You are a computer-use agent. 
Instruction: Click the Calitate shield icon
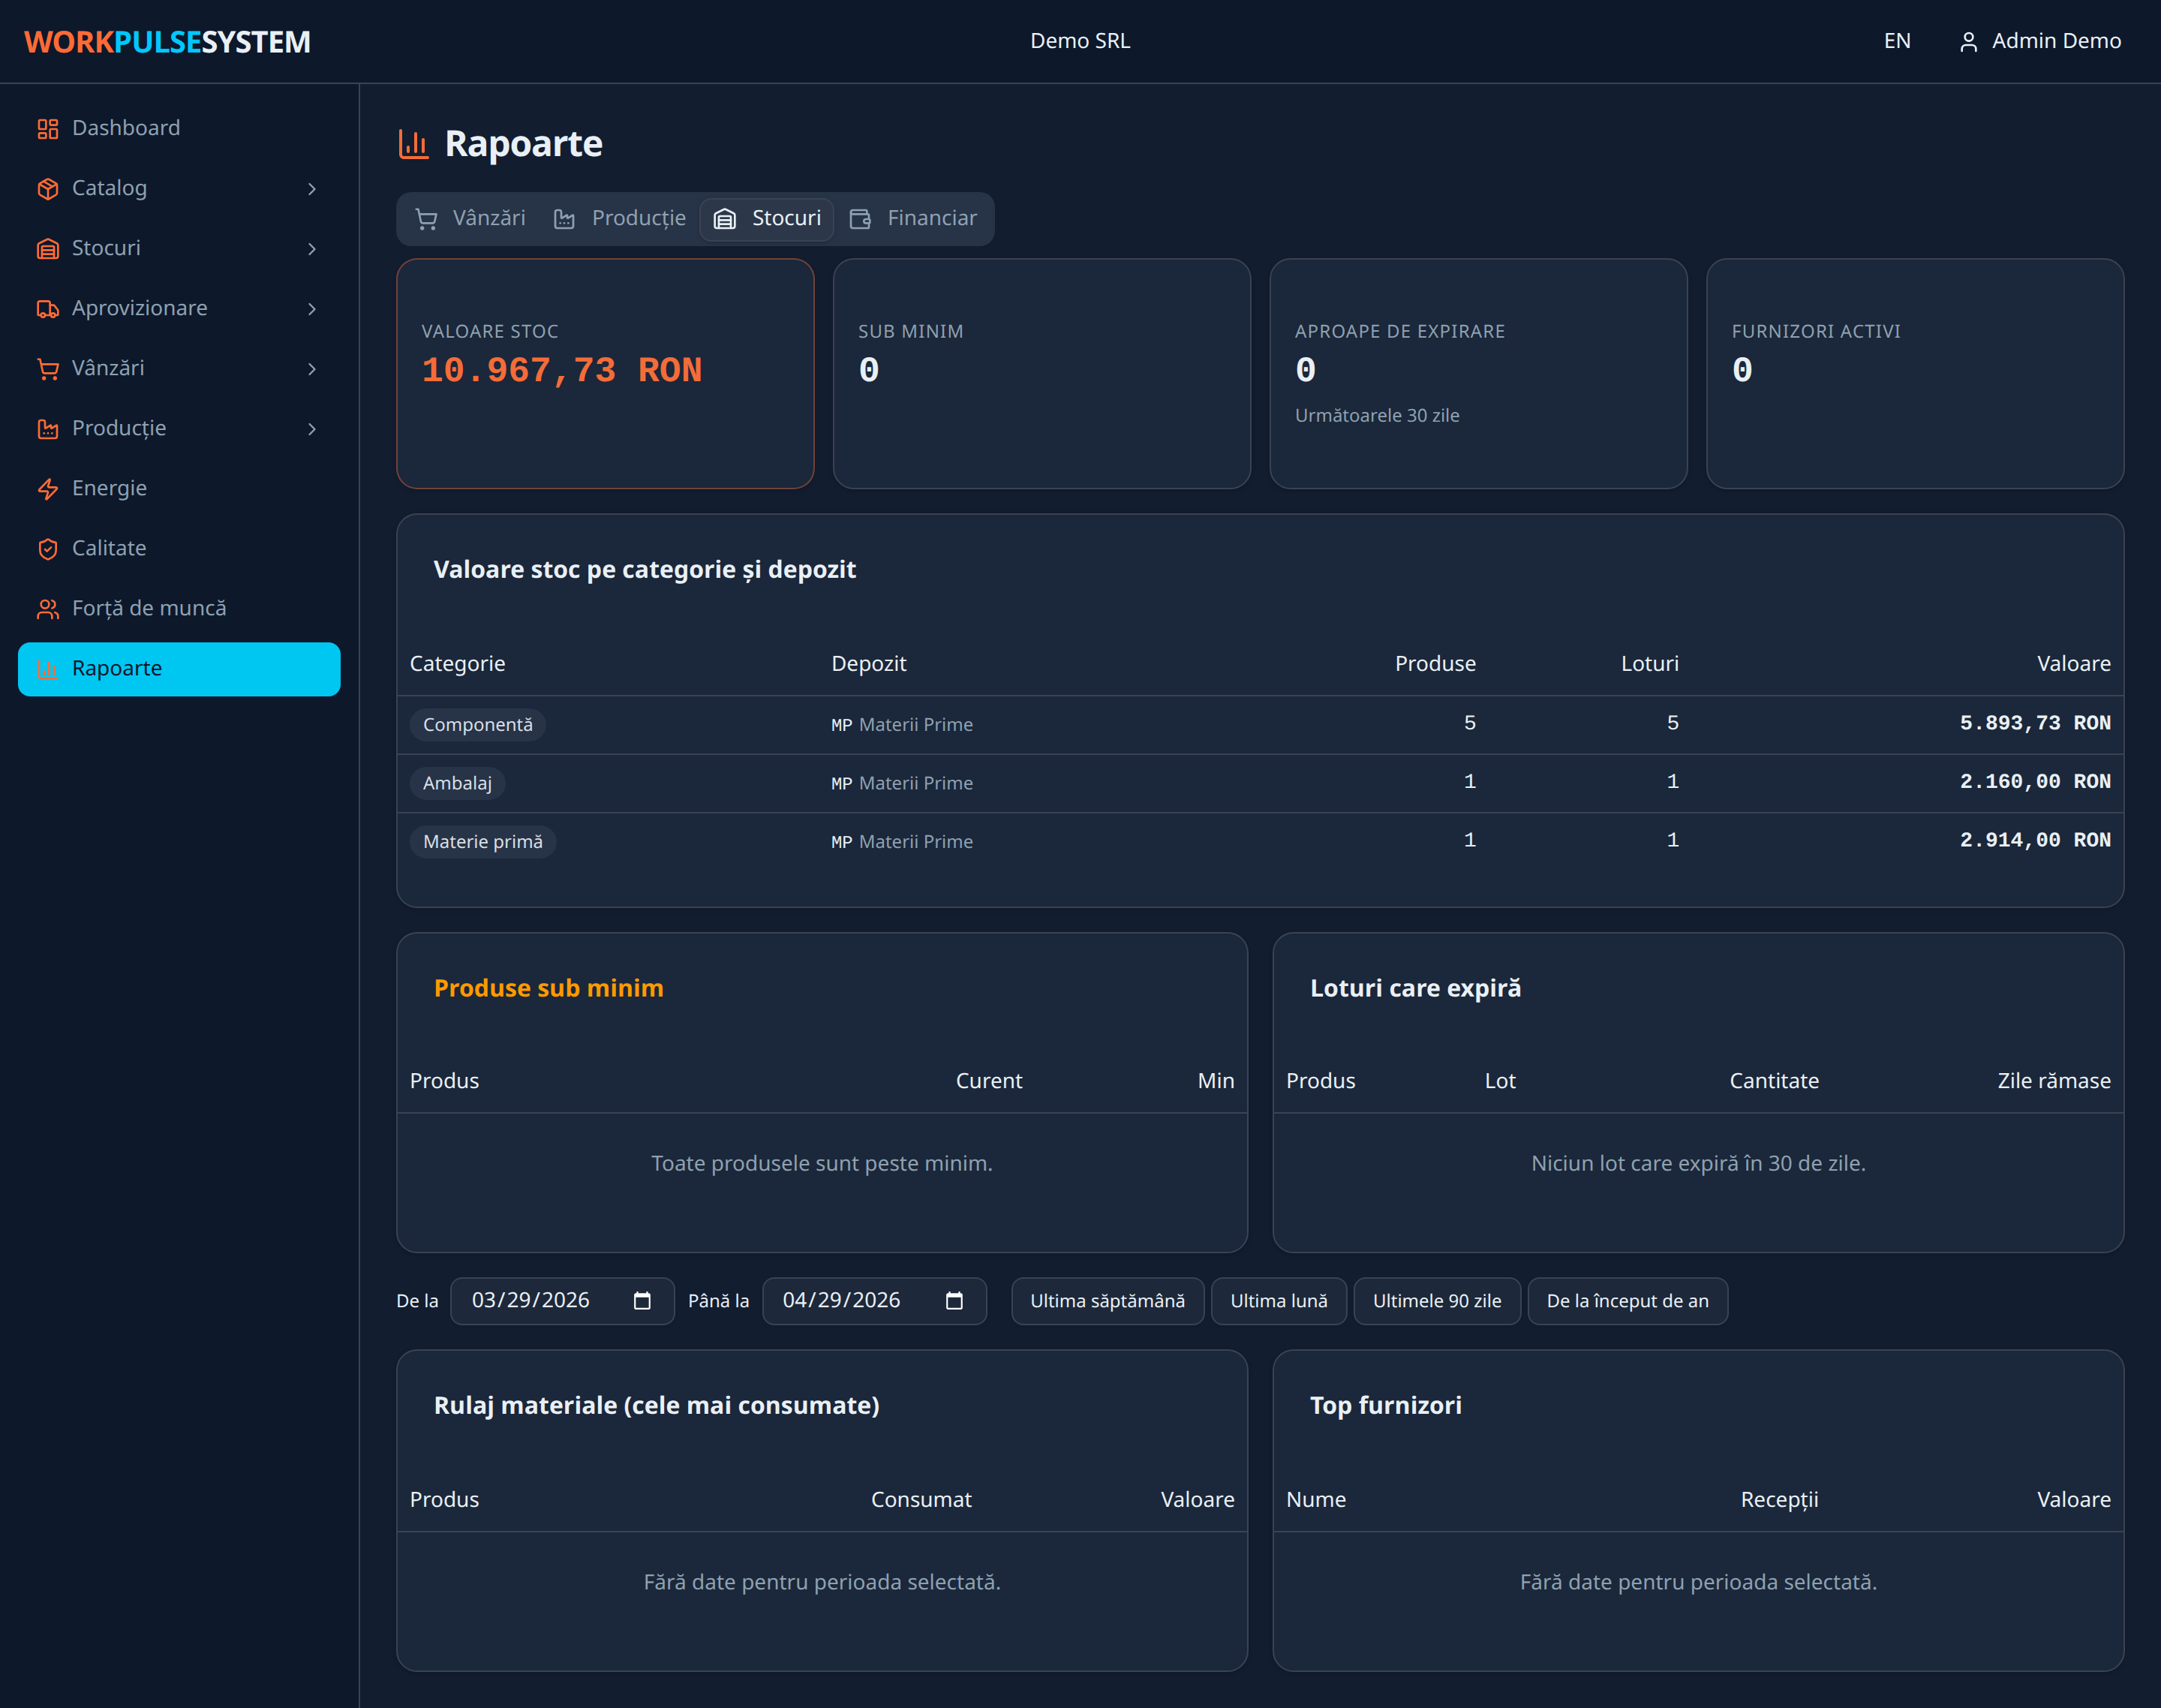point(47,549)
